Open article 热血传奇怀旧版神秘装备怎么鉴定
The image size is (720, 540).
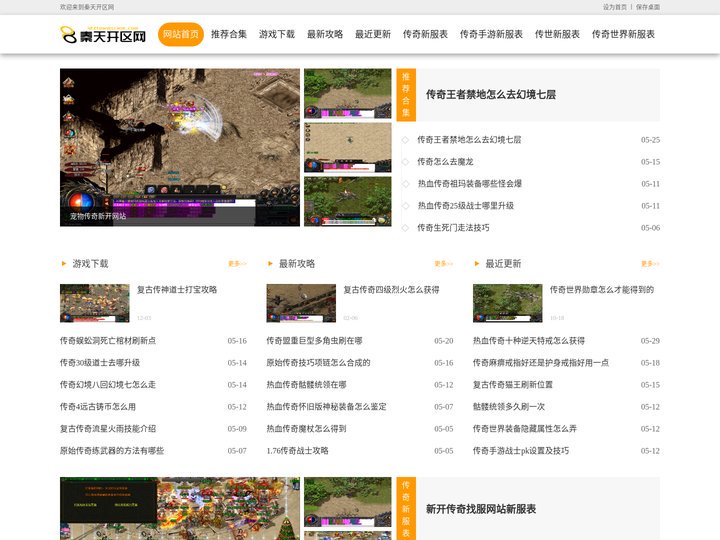pos(326,407)
